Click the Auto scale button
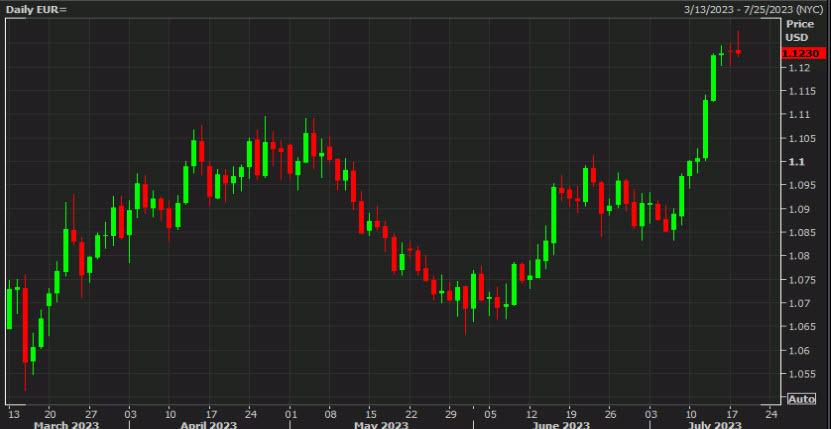Screen dimensions: 831x429 coord(801,399)
